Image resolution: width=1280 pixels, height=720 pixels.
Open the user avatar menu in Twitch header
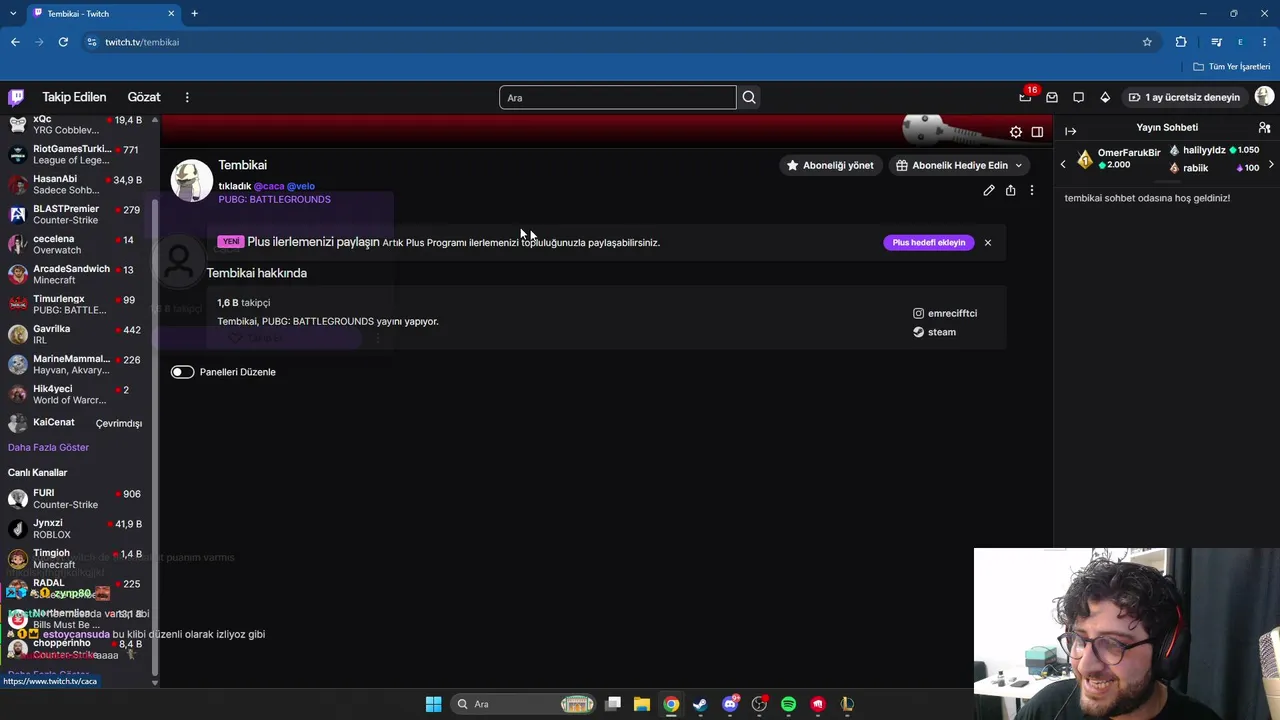(x=1264, y=97)
